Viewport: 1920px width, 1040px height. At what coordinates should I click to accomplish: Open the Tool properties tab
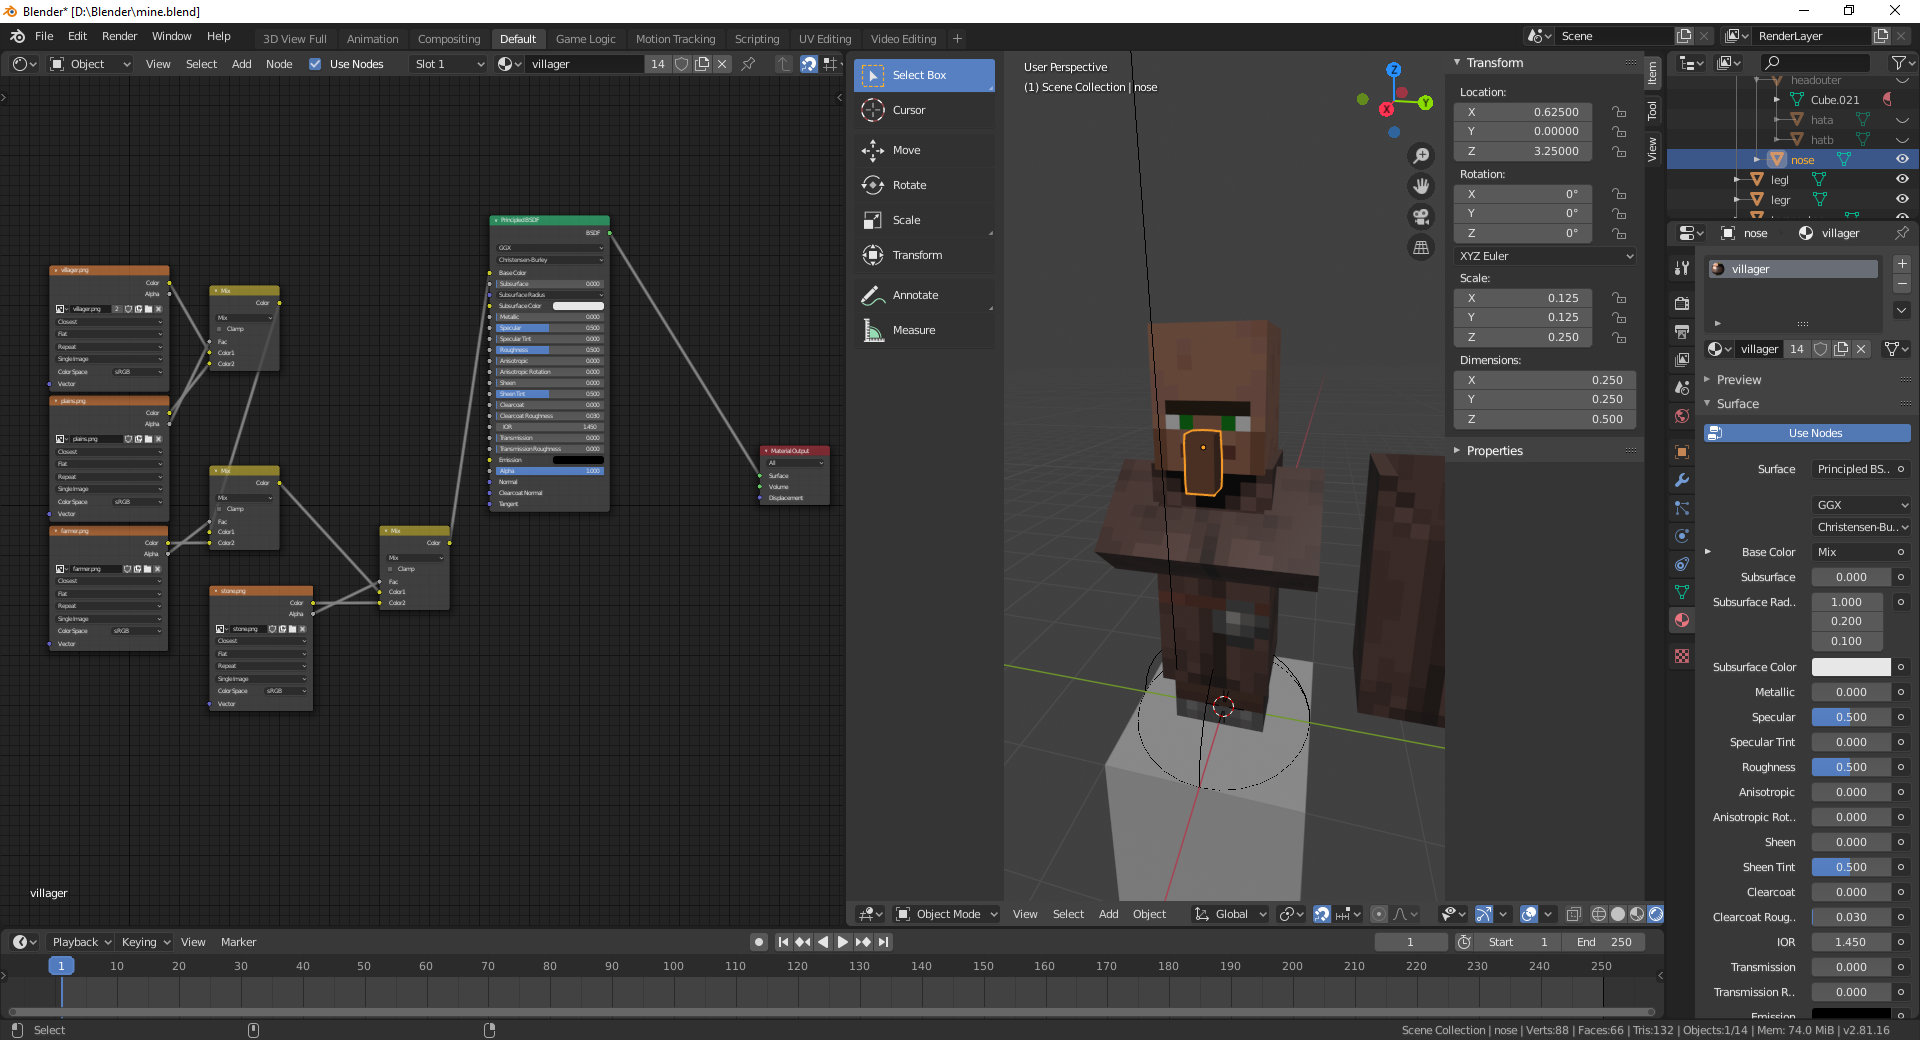[1682, 268]
